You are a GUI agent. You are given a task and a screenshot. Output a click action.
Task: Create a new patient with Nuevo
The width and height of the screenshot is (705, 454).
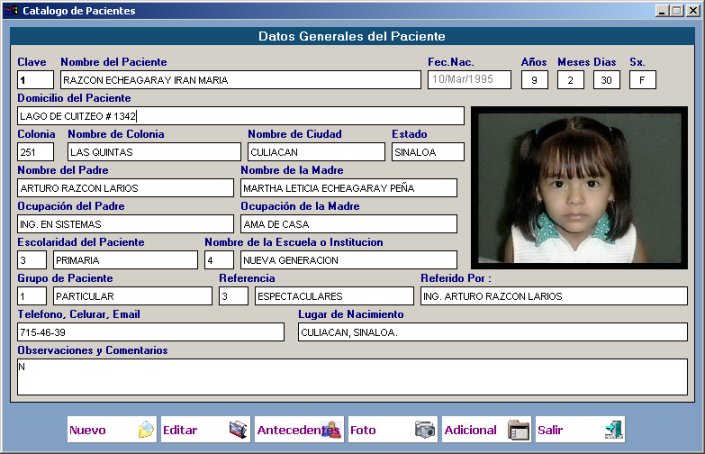click(112, 429)
